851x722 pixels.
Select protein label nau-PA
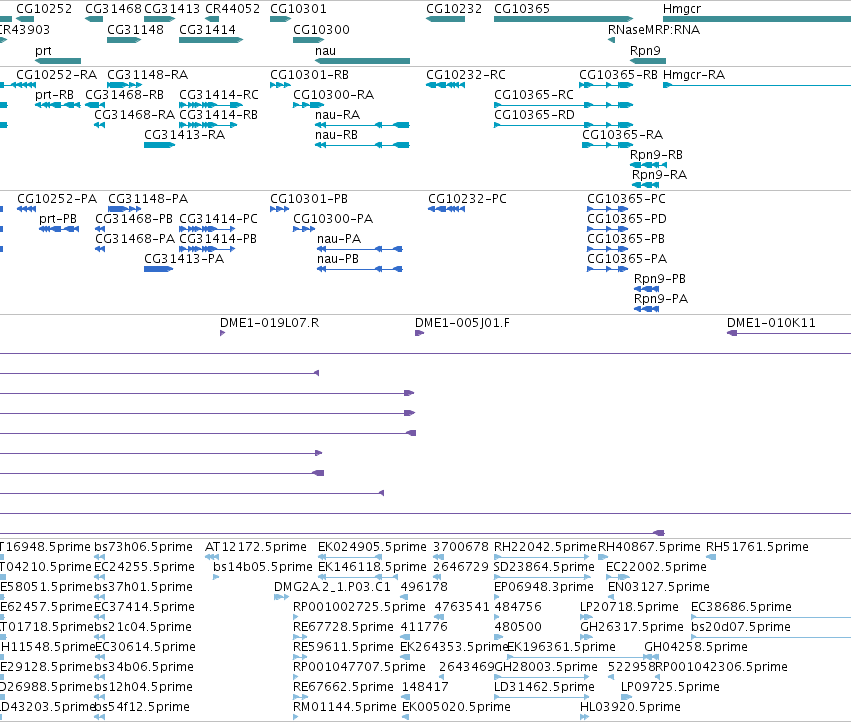(x=339, y=239)
